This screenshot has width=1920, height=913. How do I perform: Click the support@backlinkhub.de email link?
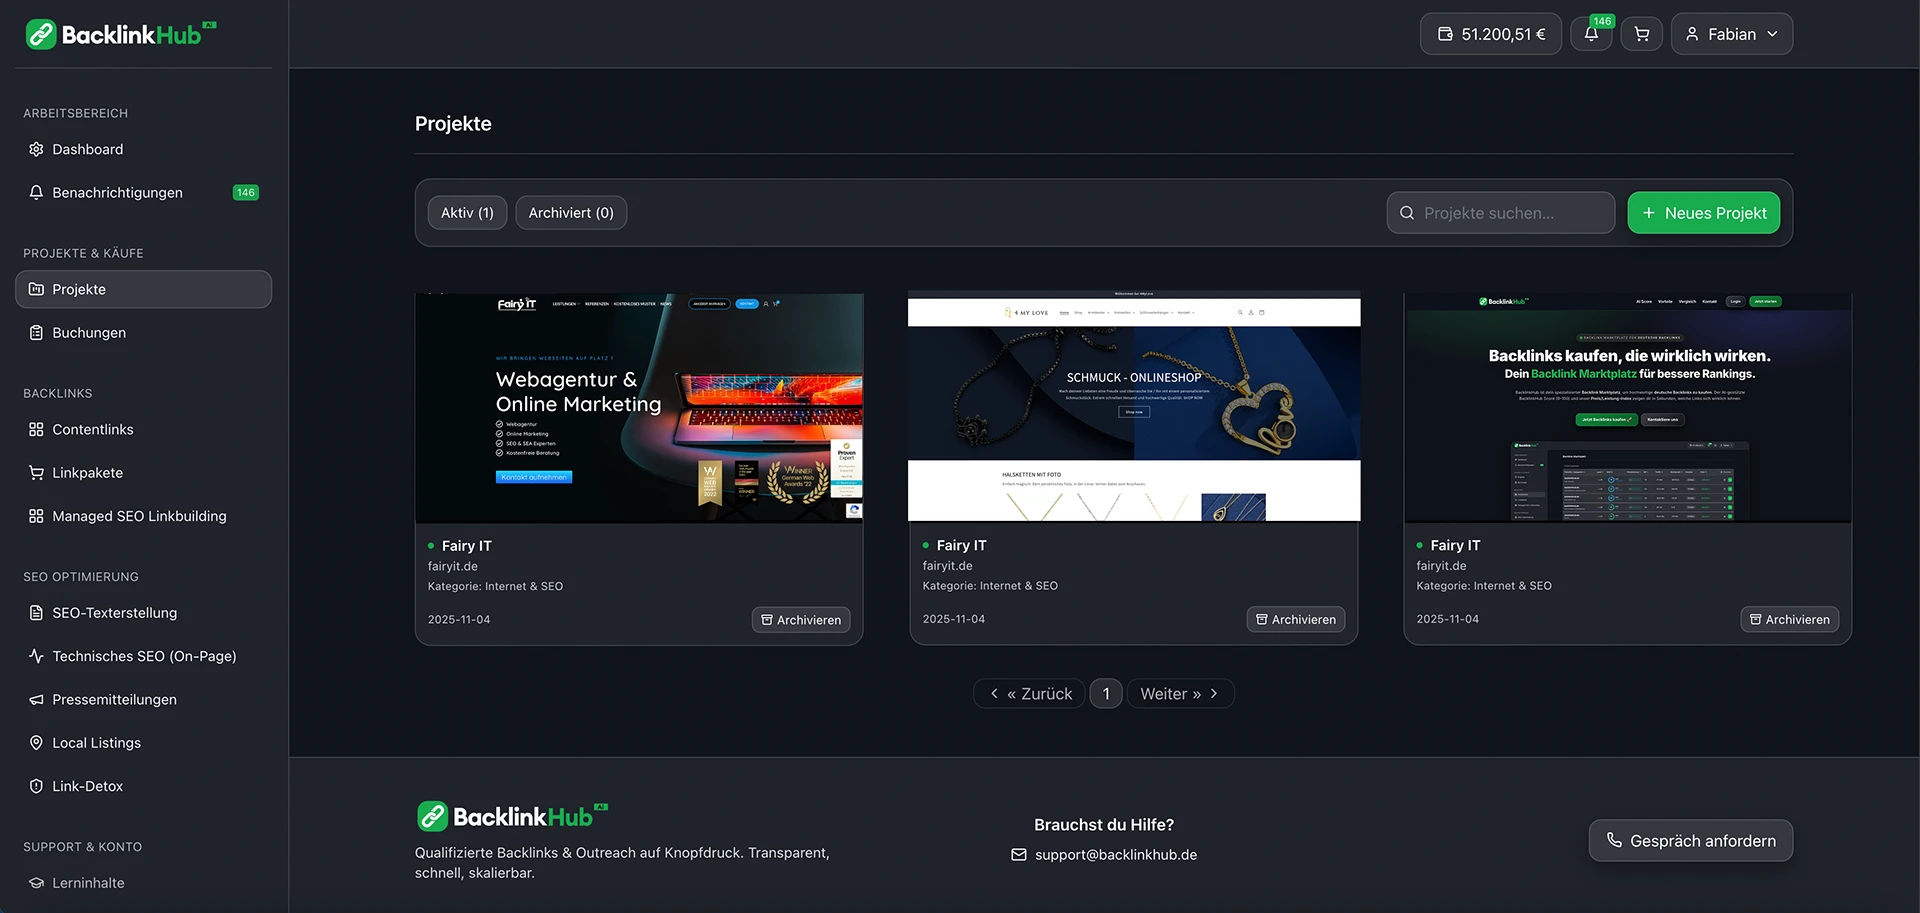(1115, 855)
